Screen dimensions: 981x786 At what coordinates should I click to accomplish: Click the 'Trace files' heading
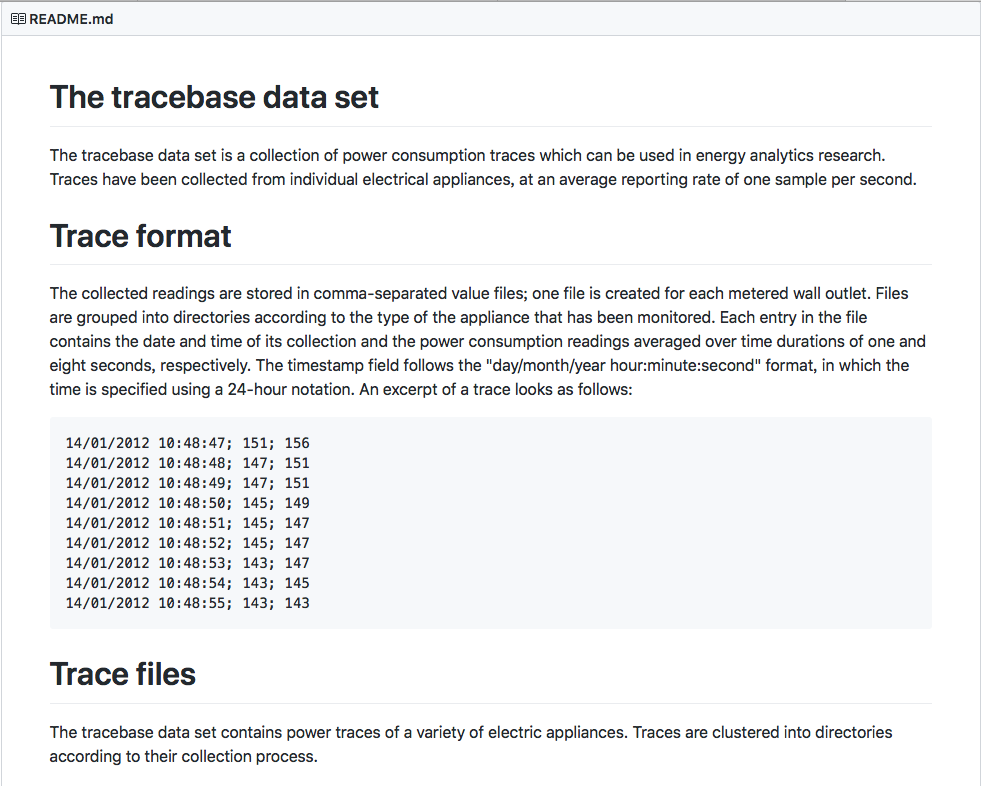(122, 674)
